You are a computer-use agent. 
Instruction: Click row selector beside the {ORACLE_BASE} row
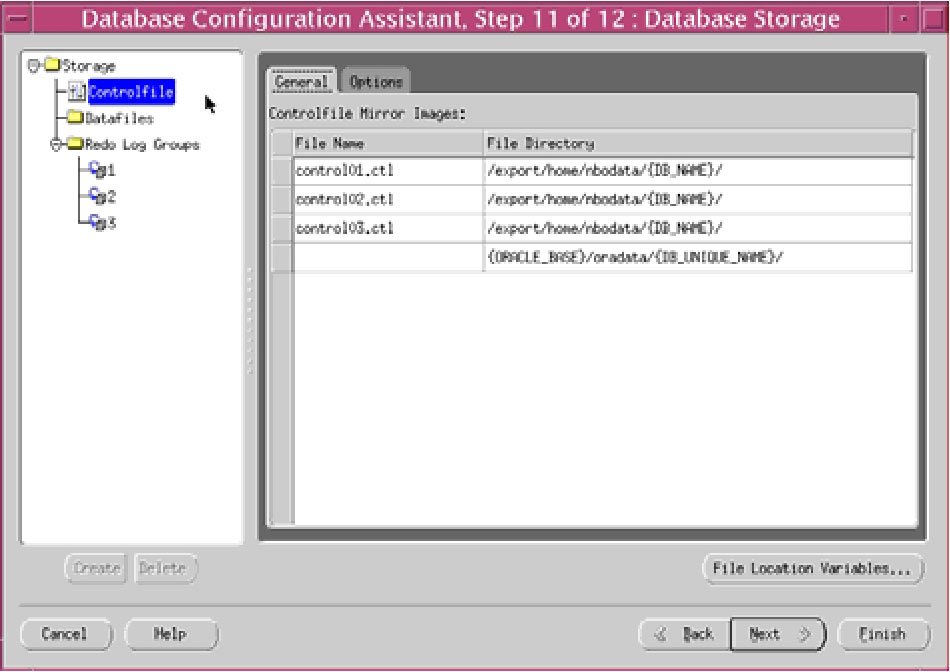tap(282, 258)
